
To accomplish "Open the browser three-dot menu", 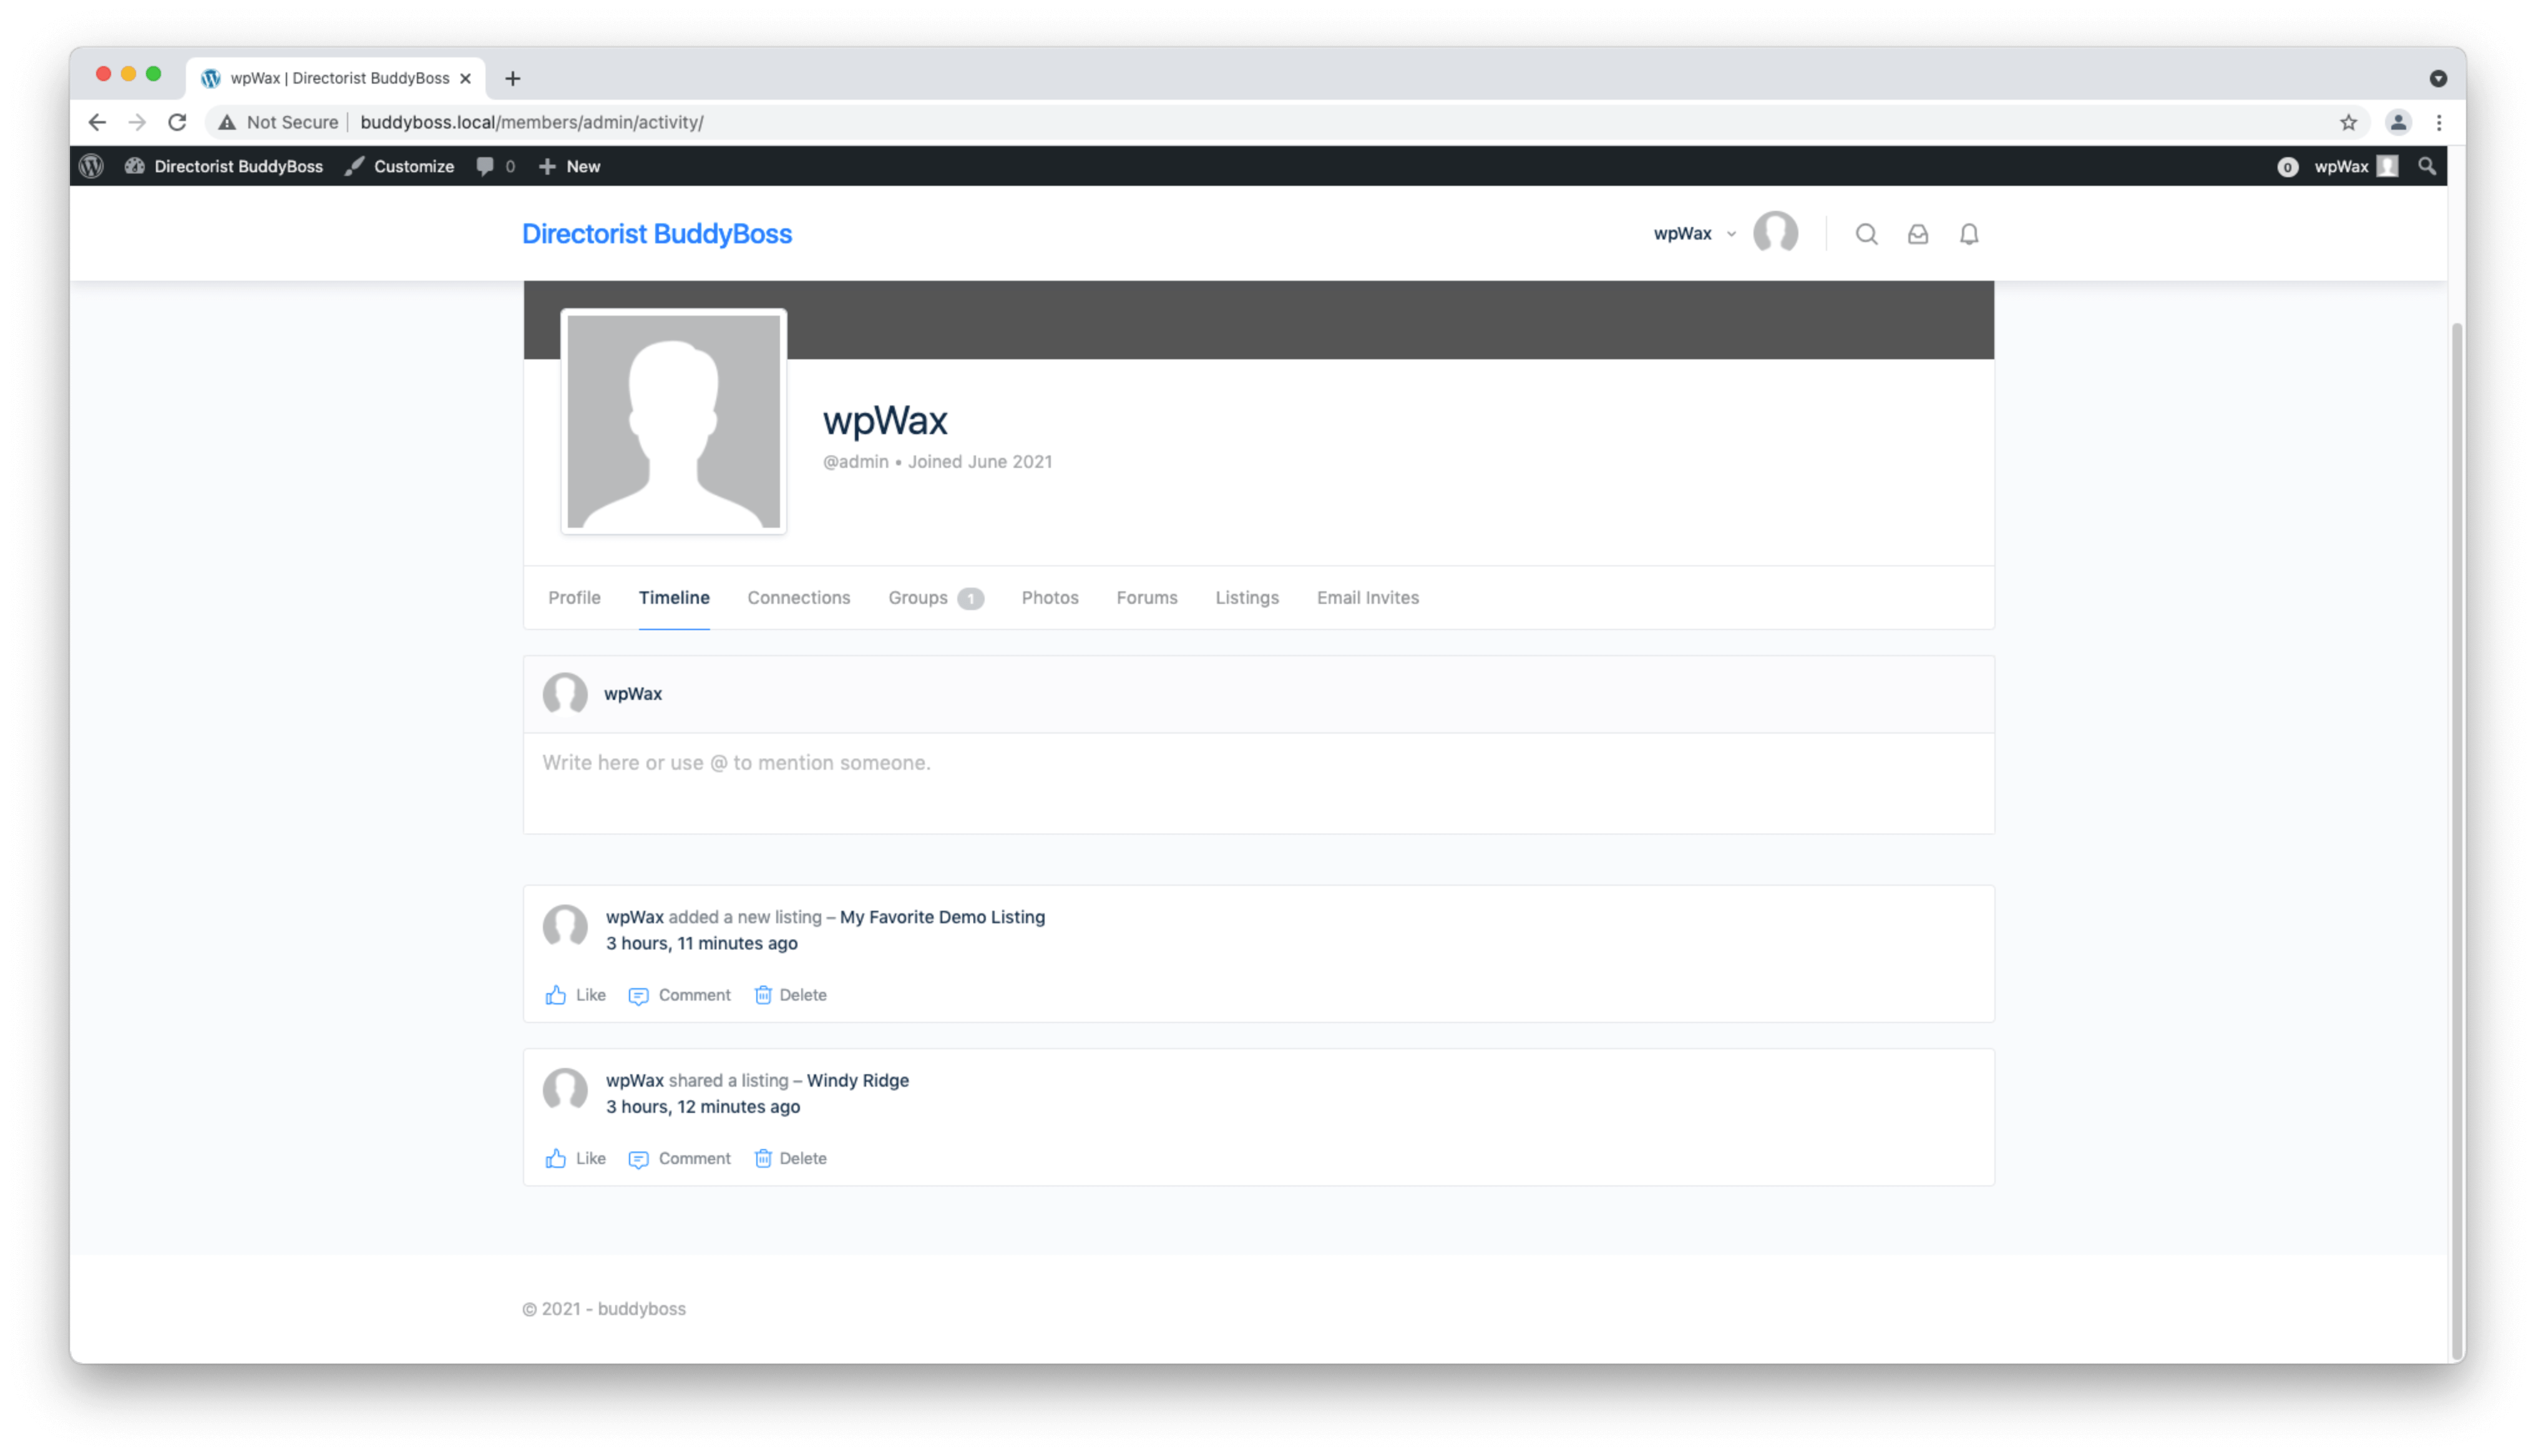I will pyautogui.click(x=2438, y=122).
